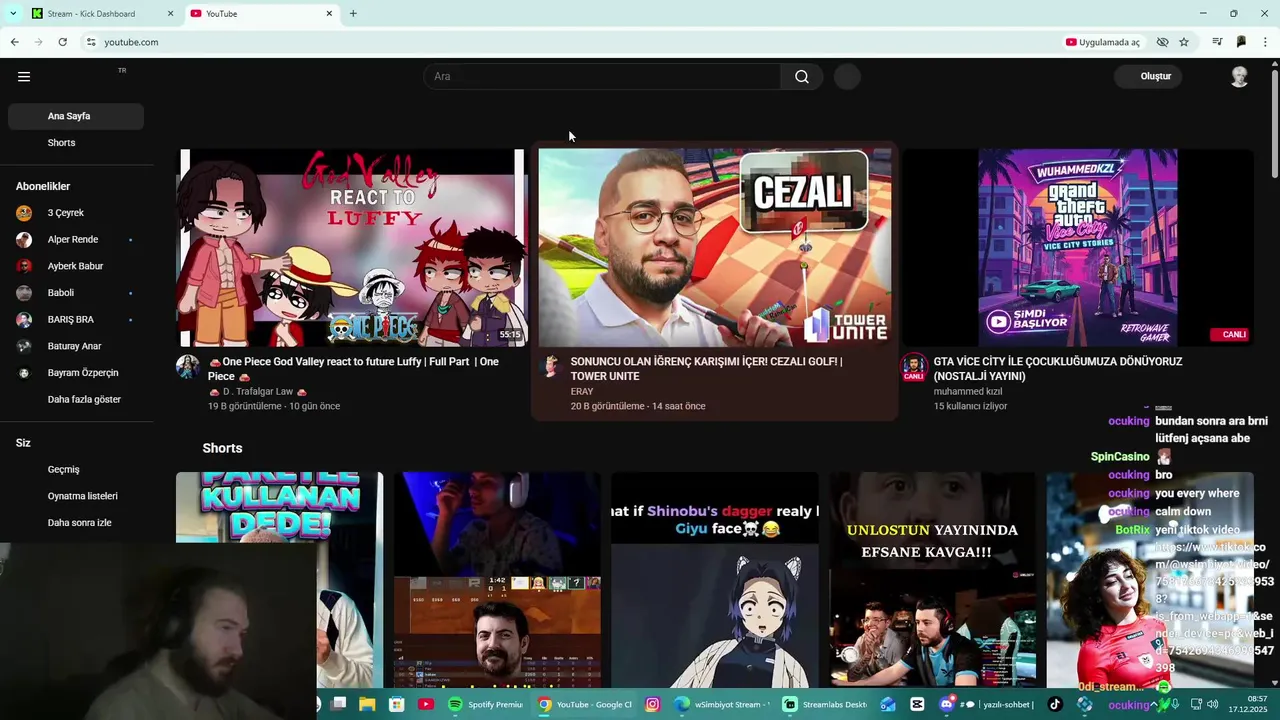The height and width of the screenshot is (720, 1280).
Task: Click the Chrome profile icon in toolbar
Action: pos(1241,42)
